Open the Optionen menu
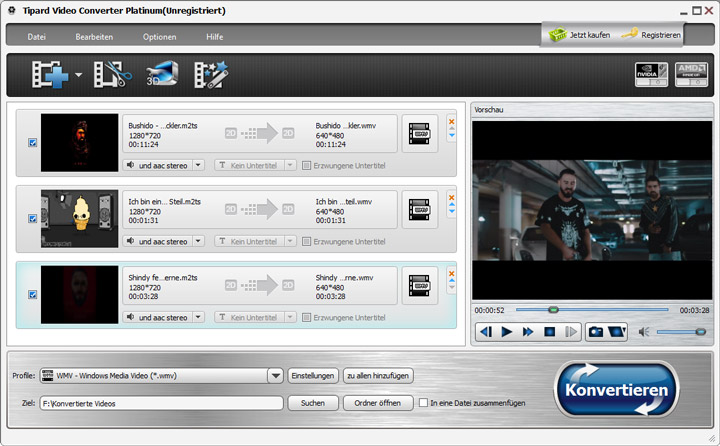 159,37
